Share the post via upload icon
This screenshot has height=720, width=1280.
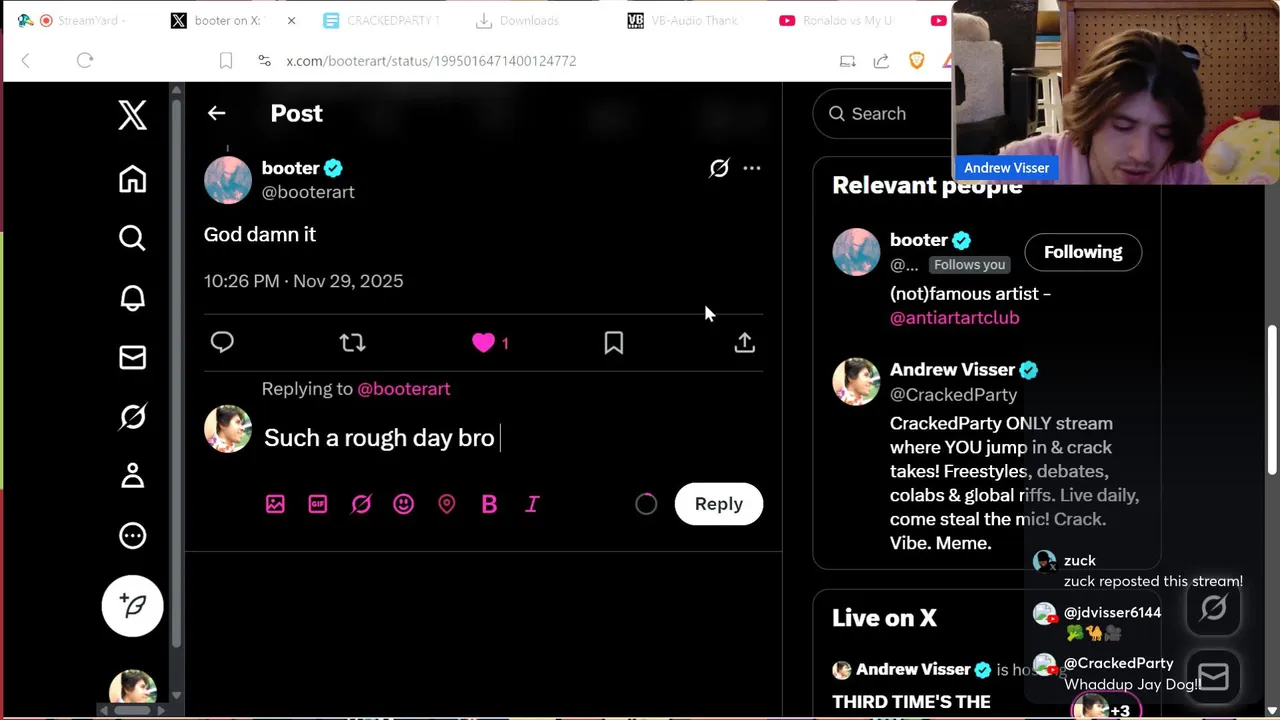pos(745,343)
